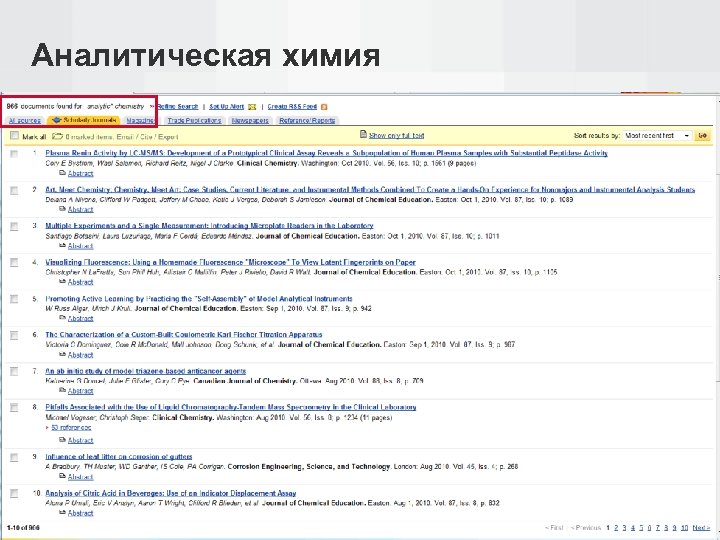Click the Abstract icon under result 1

pyautogui.click(x=62, y=173)
